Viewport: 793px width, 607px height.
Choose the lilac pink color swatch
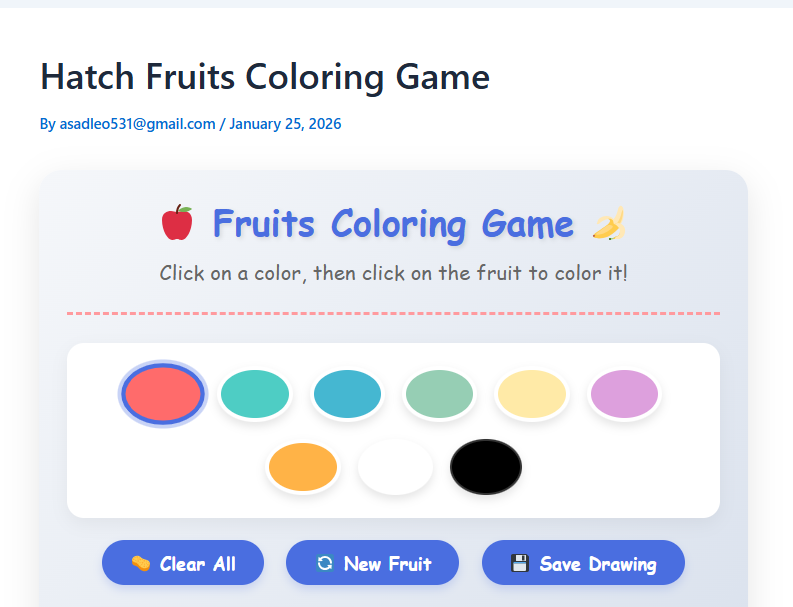(x=624, y=393)
